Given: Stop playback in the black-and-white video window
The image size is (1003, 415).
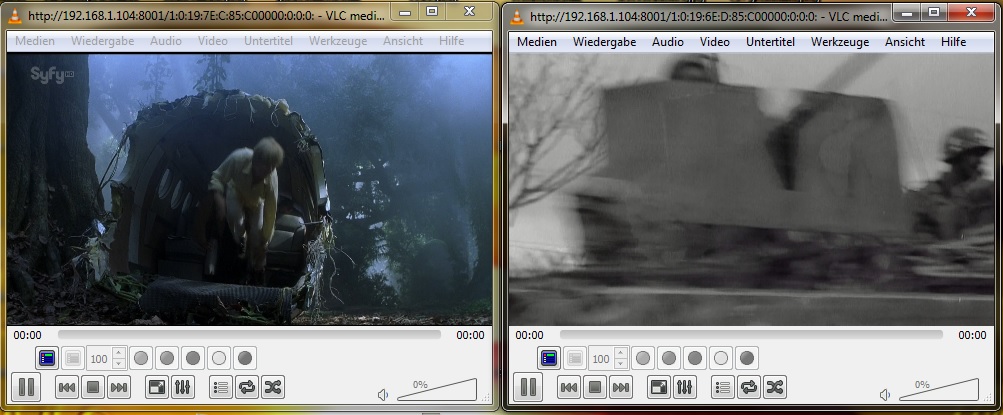Looking at the screenshot, I should pos(595,387).
